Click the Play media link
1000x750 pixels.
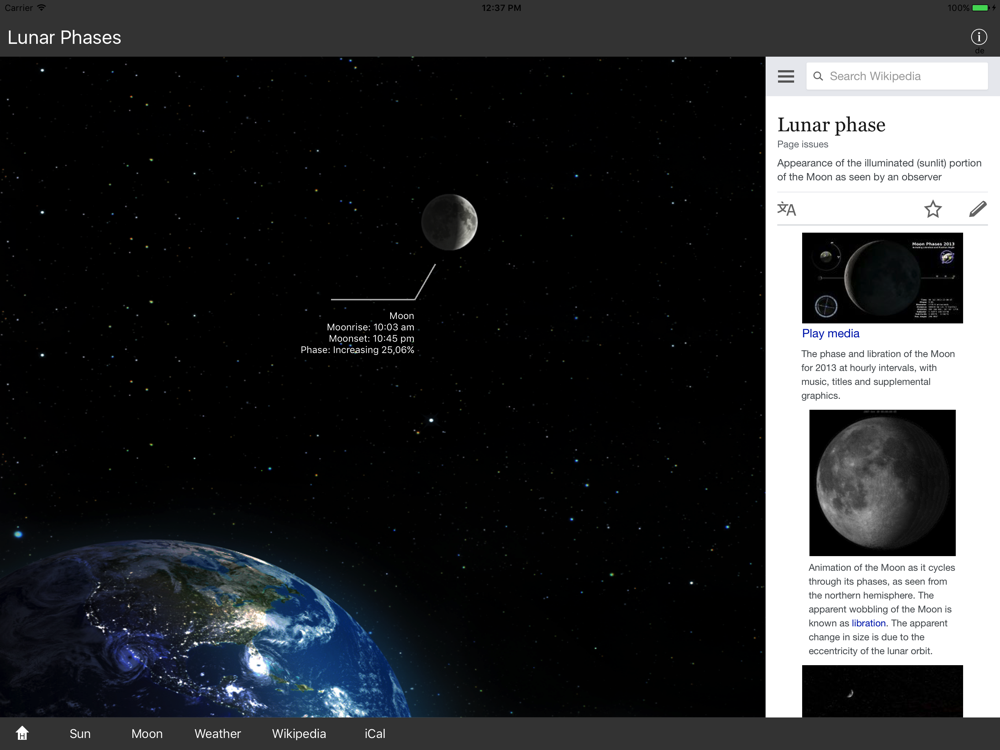[x=830, y=333]
